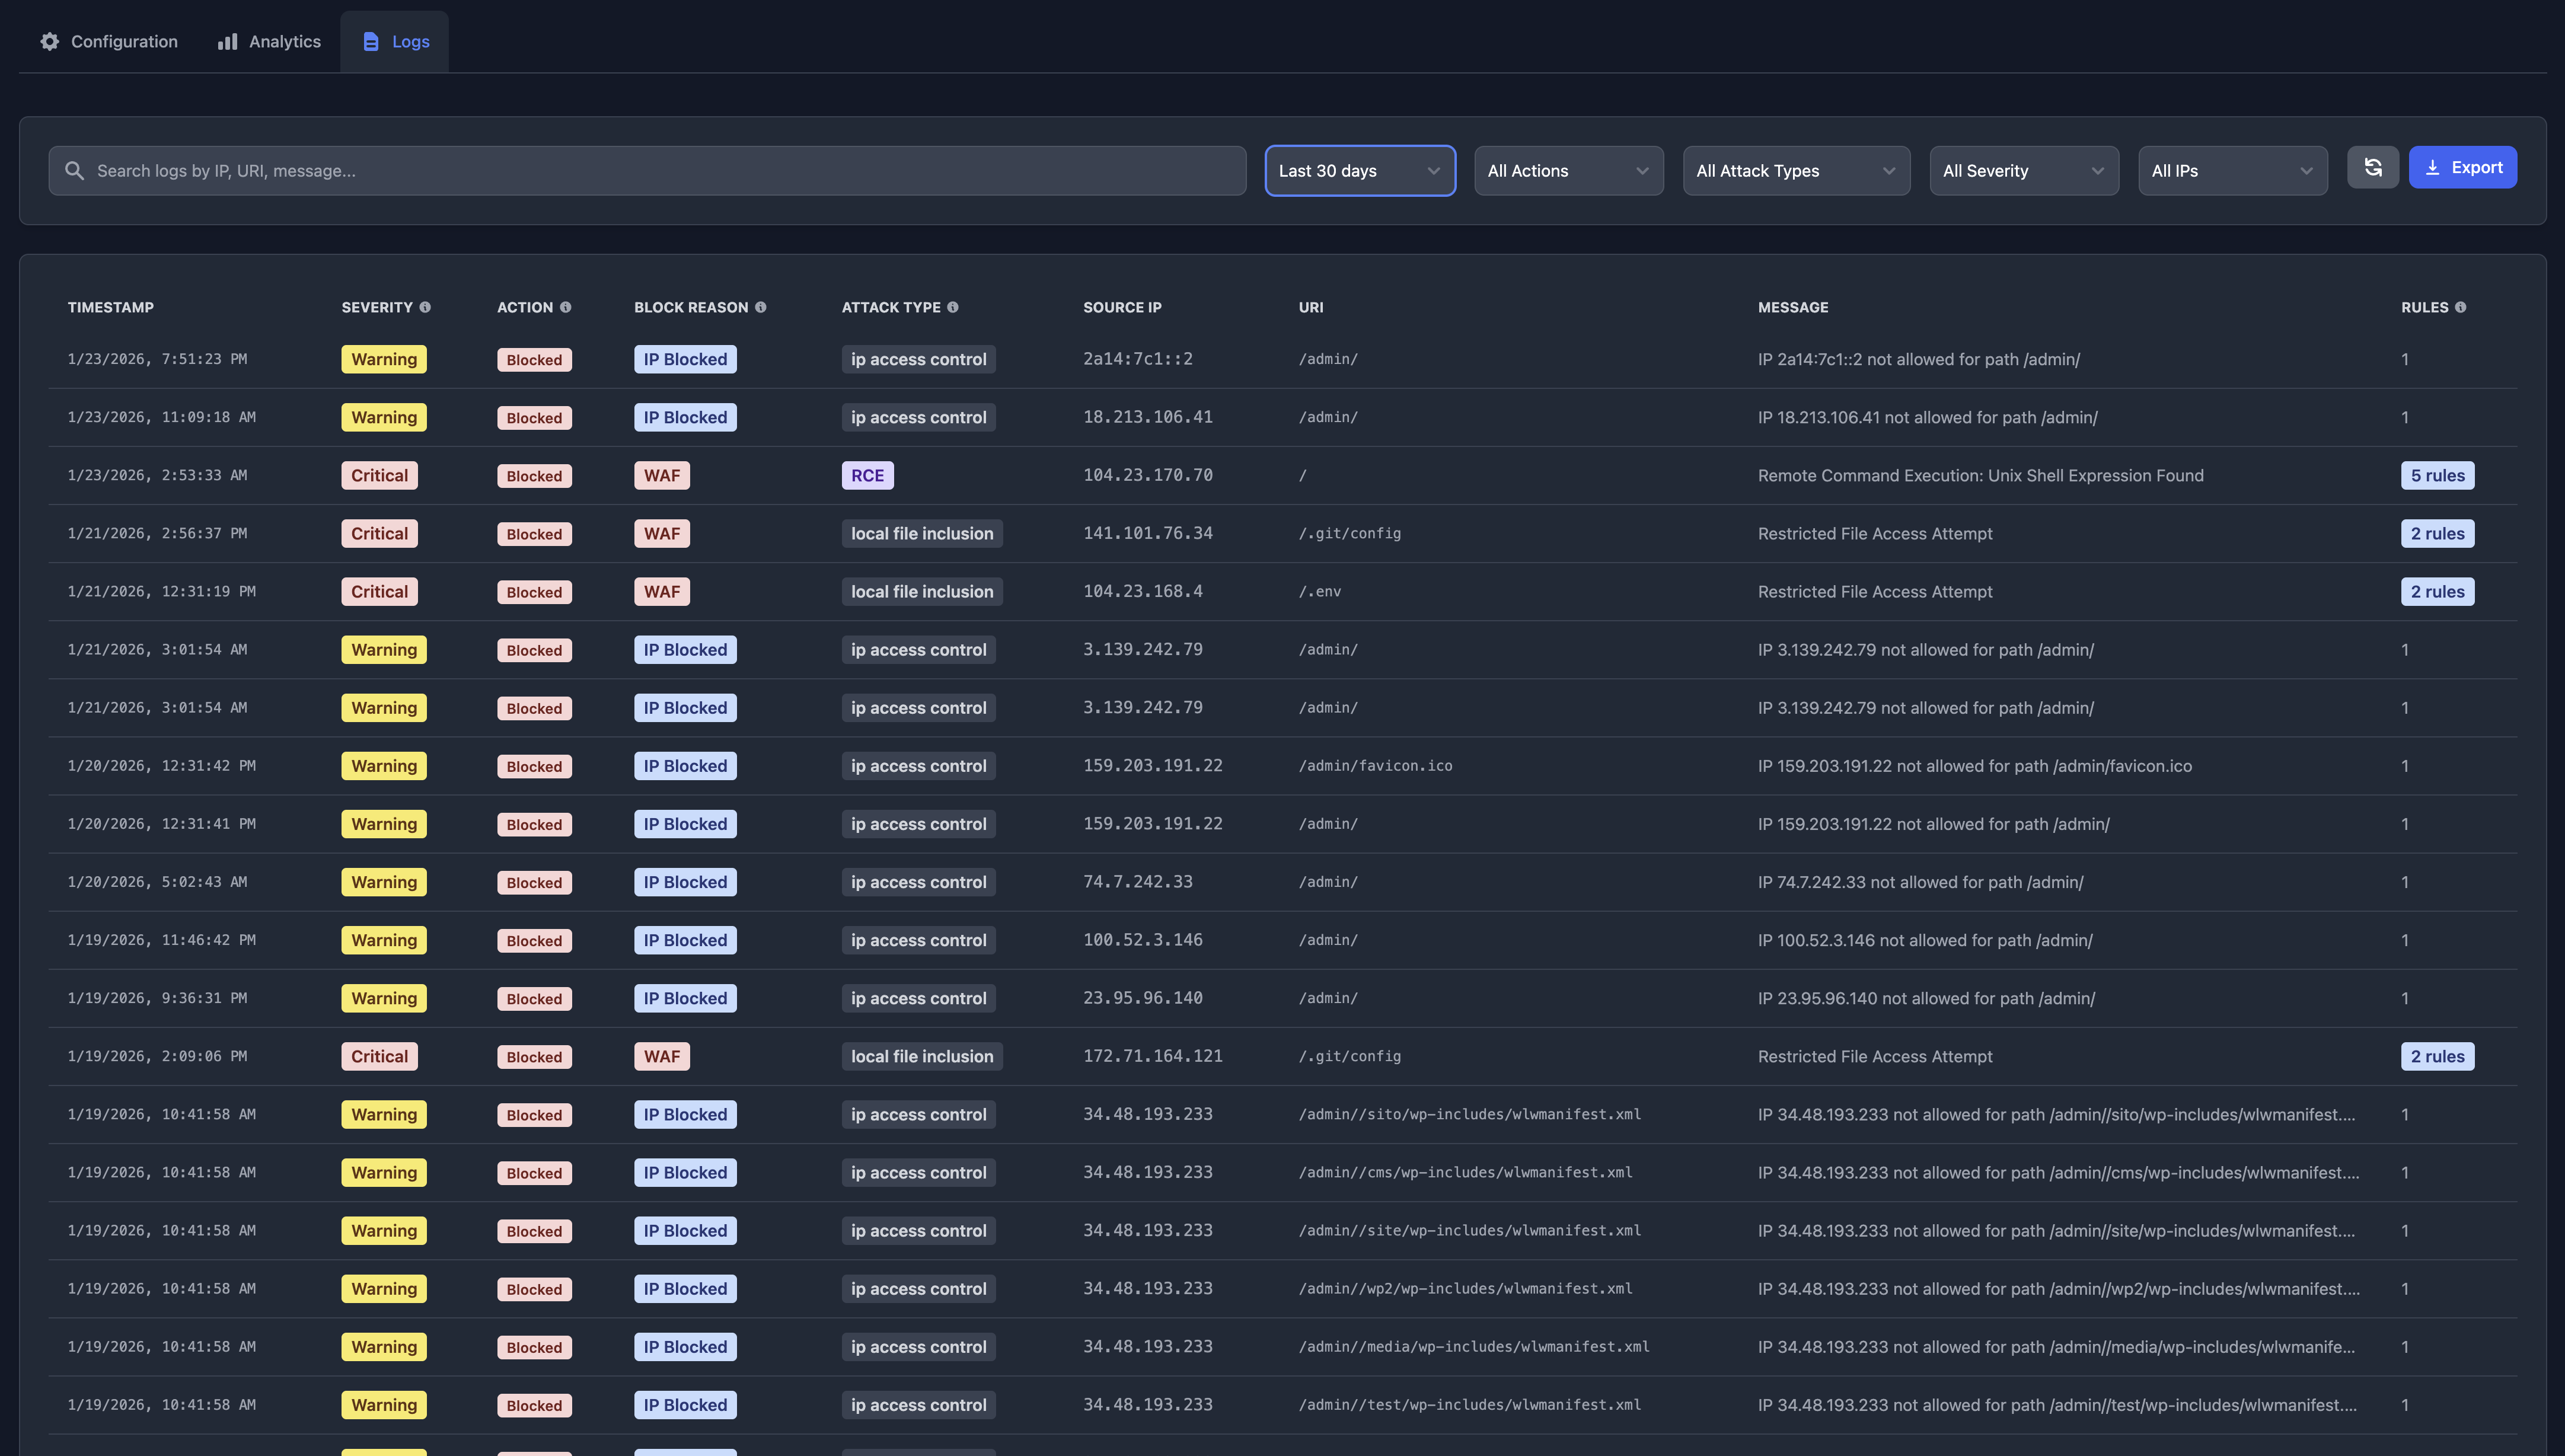This screenshot has height=1456, width=2565.
Task: Expand the All Severity filter
Action: pos(2023,171)
